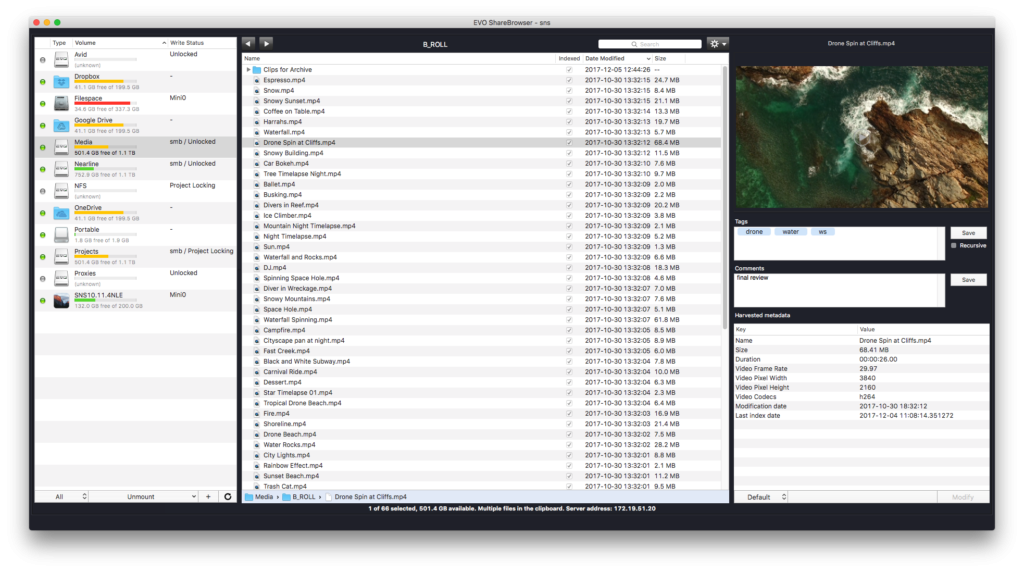The height and width of the screenshot is (572, 1024).
Task: Click the plus button to add volume
Action: tap(208, 496)
